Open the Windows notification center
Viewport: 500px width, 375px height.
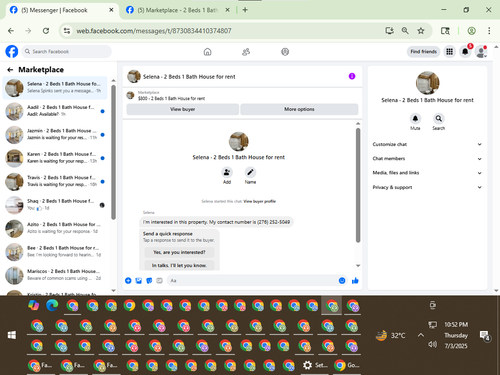(x=484, y=335)
